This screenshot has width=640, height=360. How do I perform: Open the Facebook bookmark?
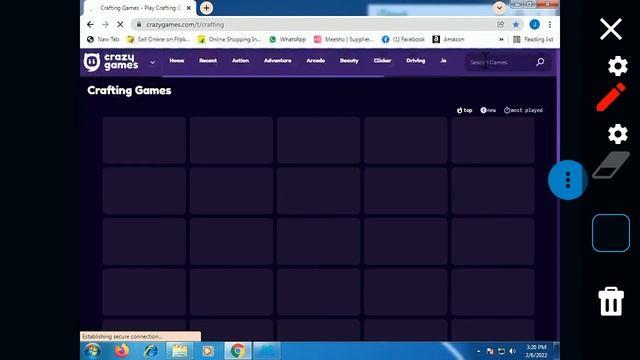403,39
